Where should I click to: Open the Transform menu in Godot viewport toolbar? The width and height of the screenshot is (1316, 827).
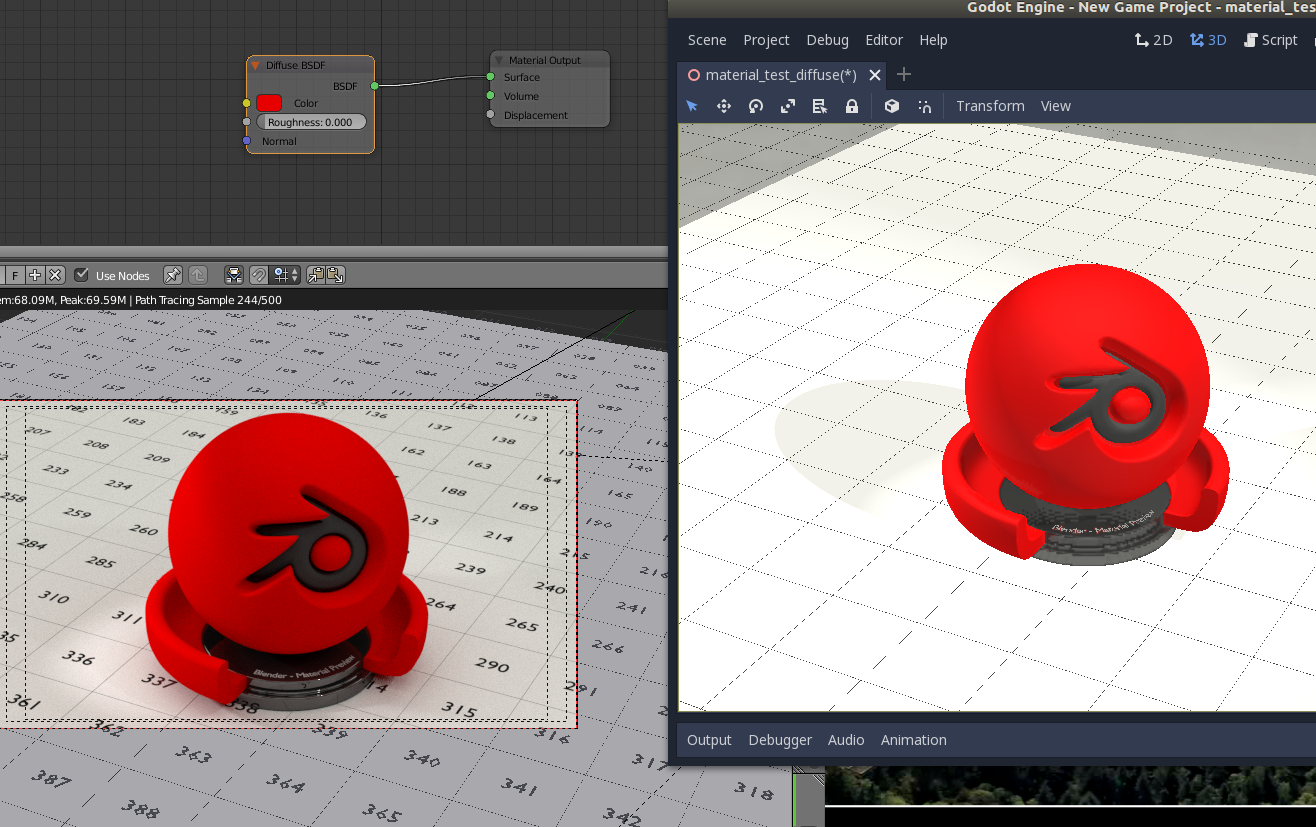click(x=990, y=106)
